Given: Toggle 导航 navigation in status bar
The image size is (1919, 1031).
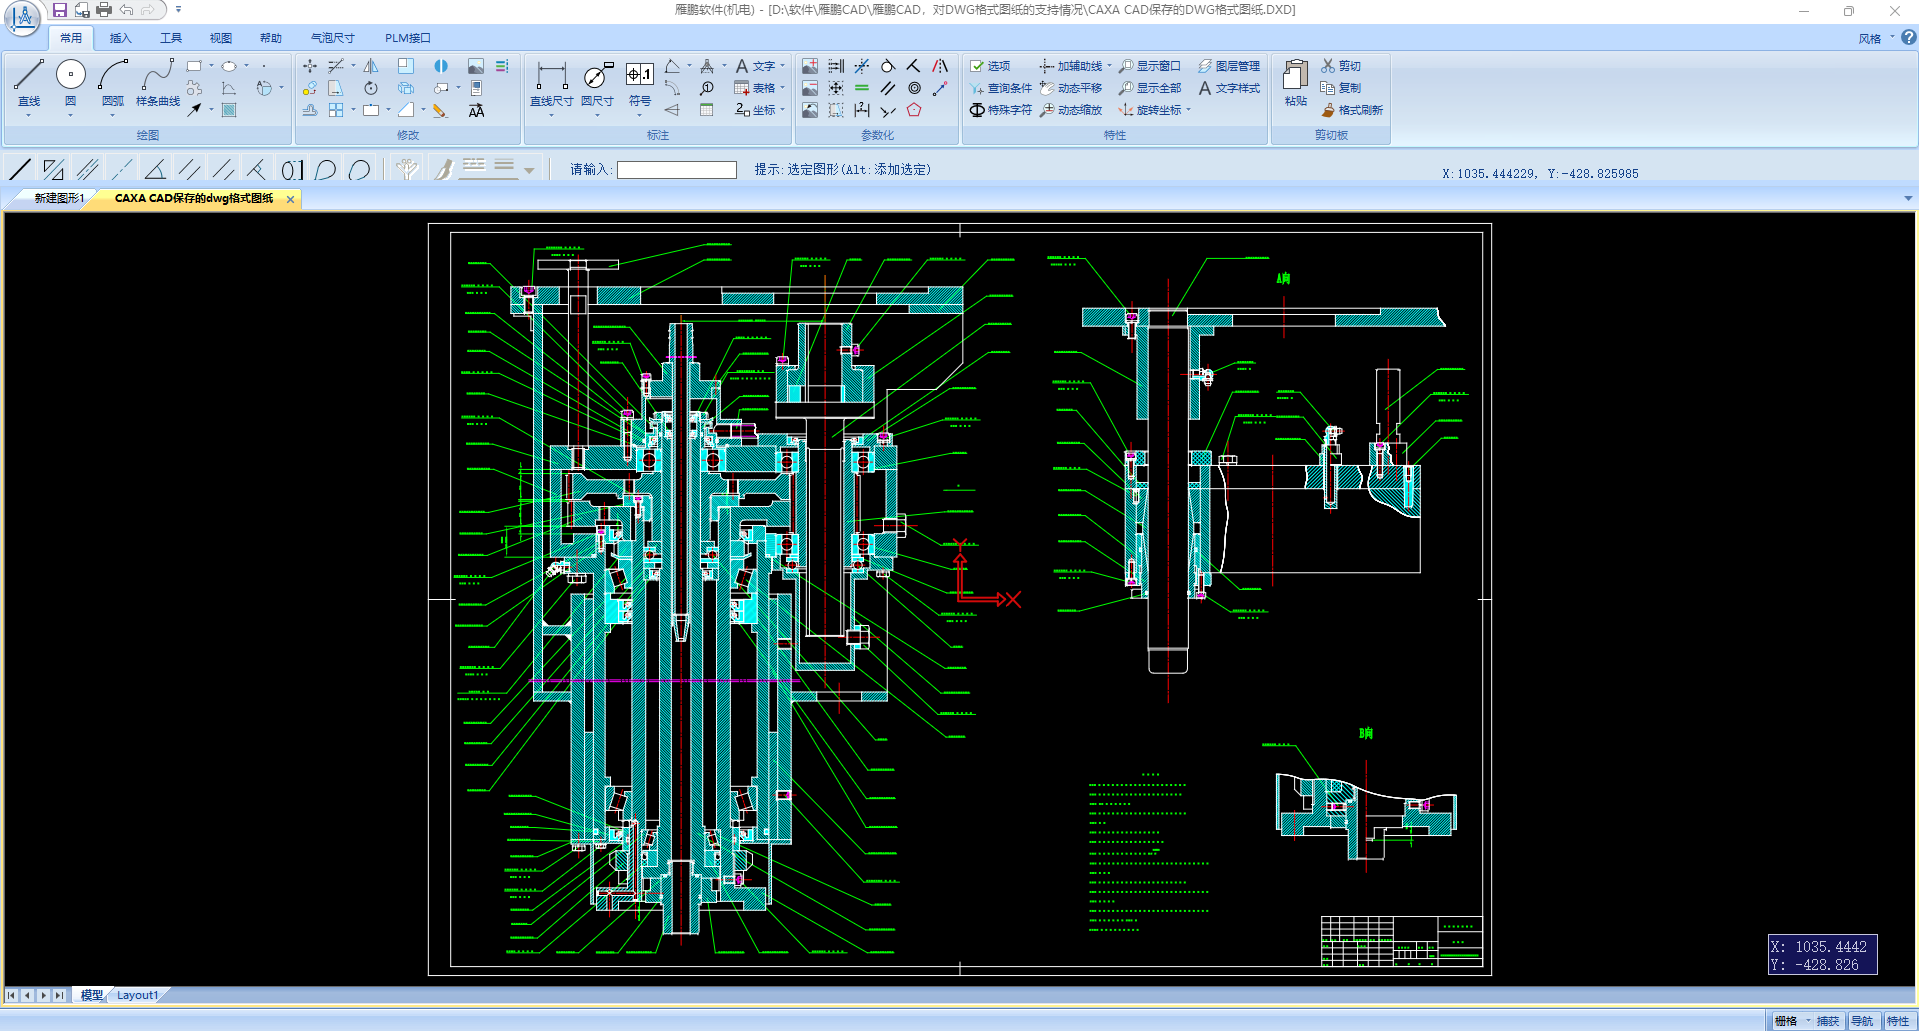Looking at the screenshot, I should click(1862, 1021).
